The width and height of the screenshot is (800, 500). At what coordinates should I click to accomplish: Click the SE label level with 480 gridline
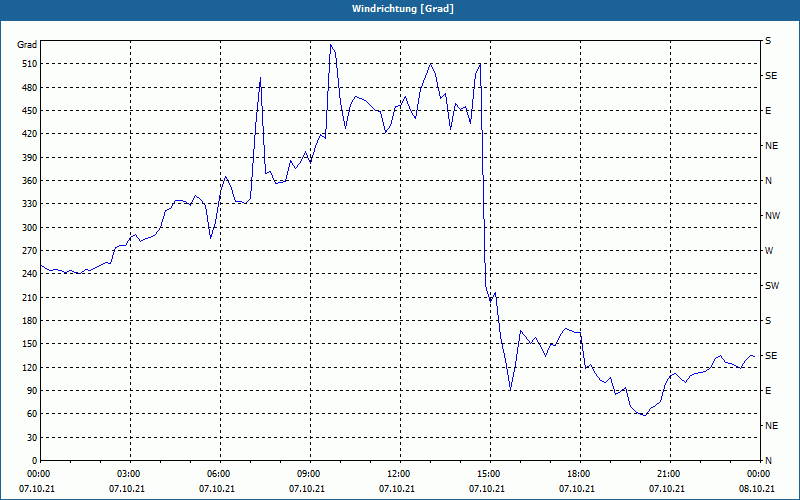[x=771, y=76]
